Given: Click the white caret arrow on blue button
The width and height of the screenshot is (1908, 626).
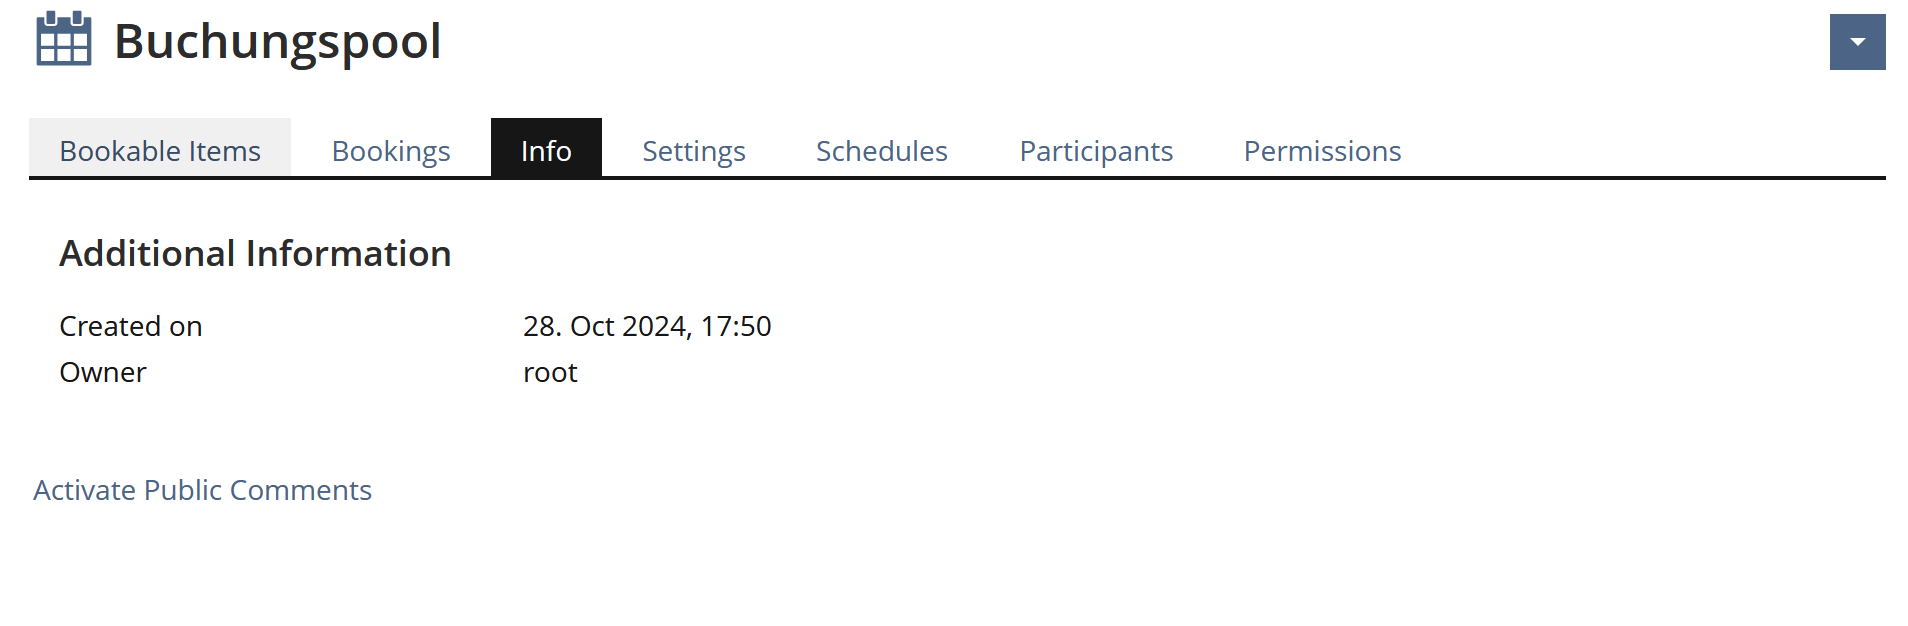Looking at the screenshot, I should [1857, 42].
